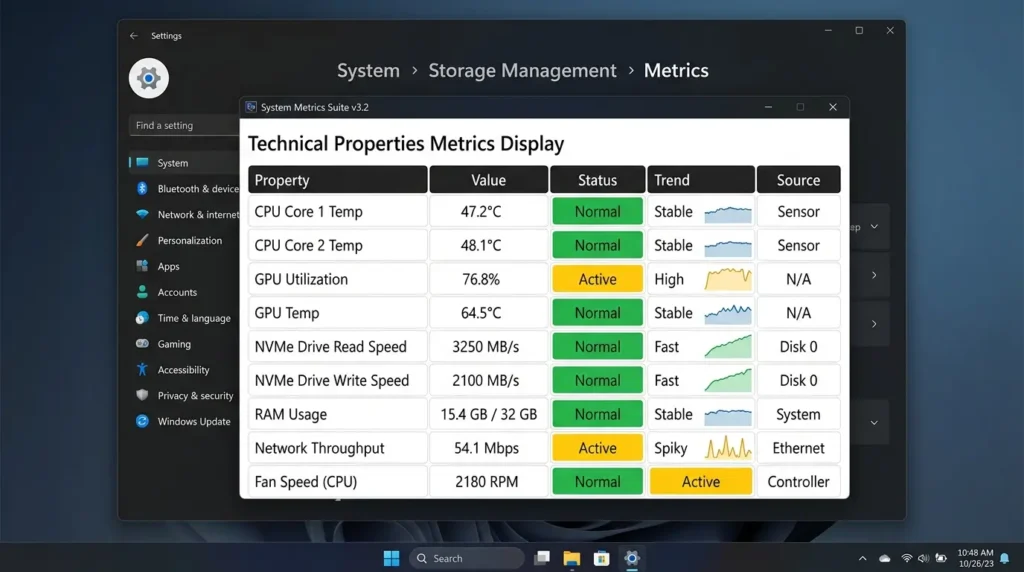Expand the top dropdown chevron in Settings

(874, 227)
